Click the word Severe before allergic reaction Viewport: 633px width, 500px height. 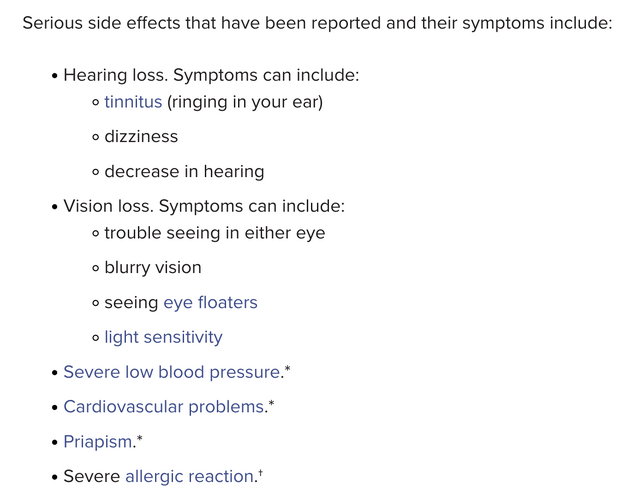(92, 476)
